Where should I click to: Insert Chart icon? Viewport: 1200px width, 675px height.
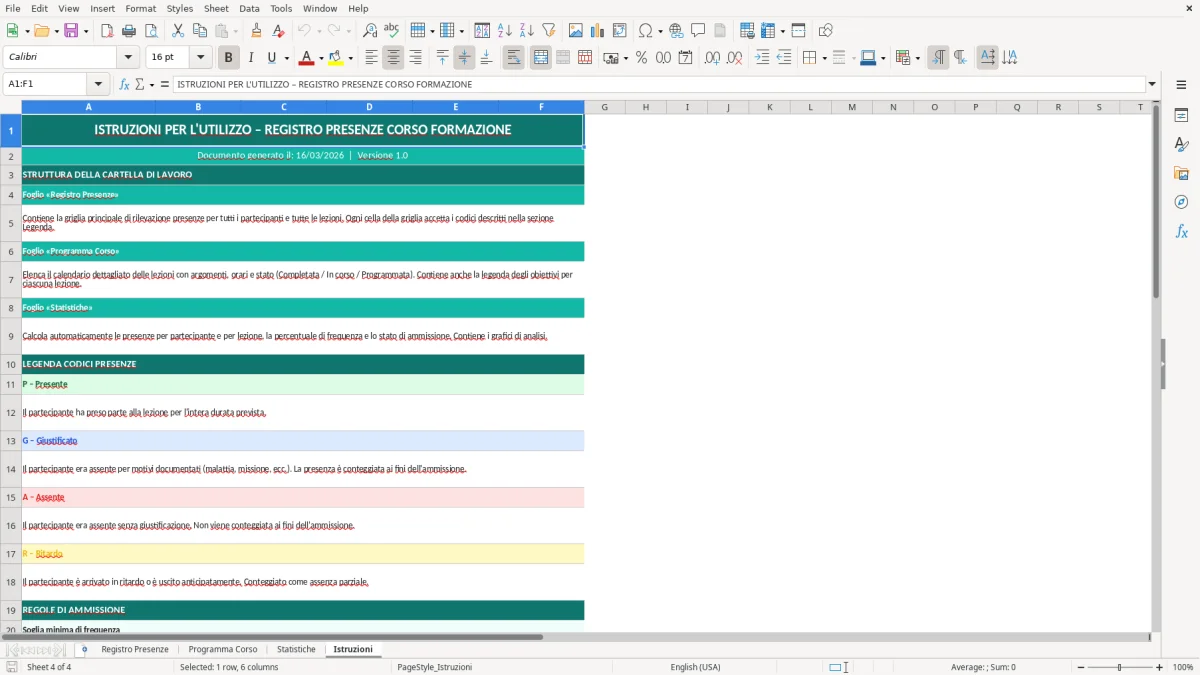tap(598, 31)
